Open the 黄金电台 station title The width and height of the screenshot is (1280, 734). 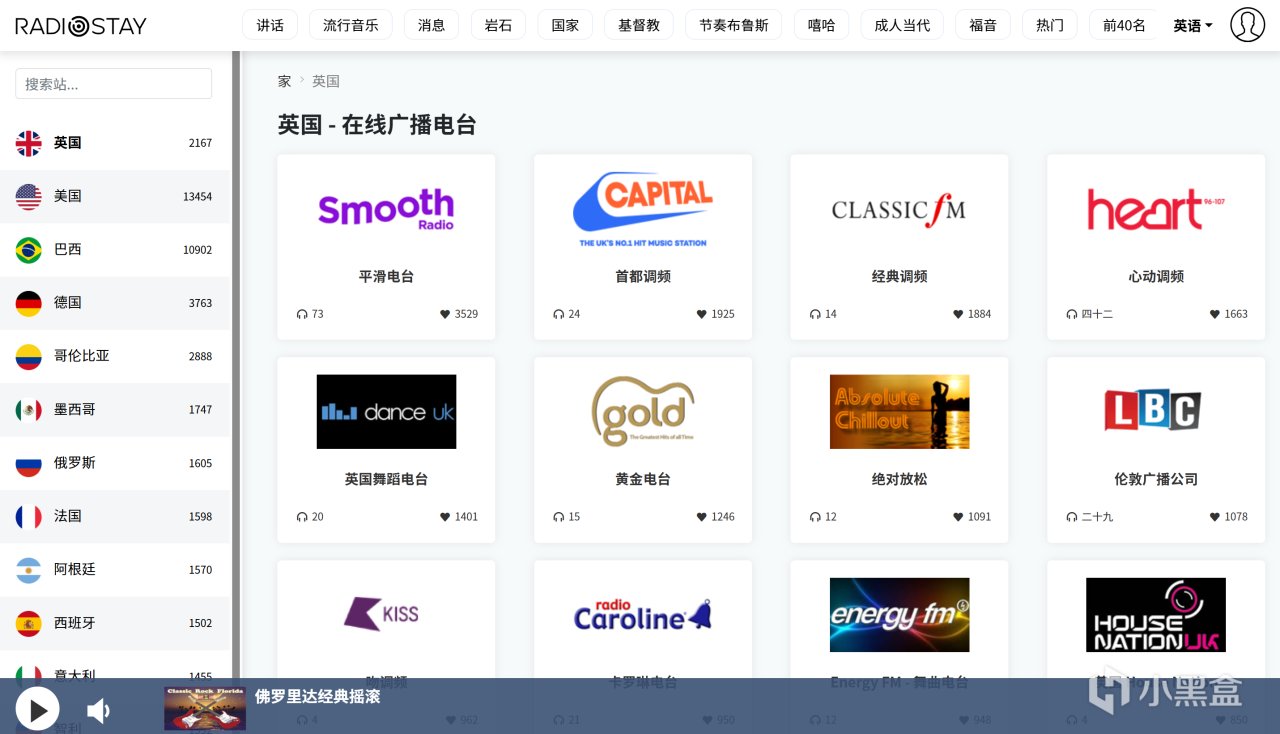[643, 479]
